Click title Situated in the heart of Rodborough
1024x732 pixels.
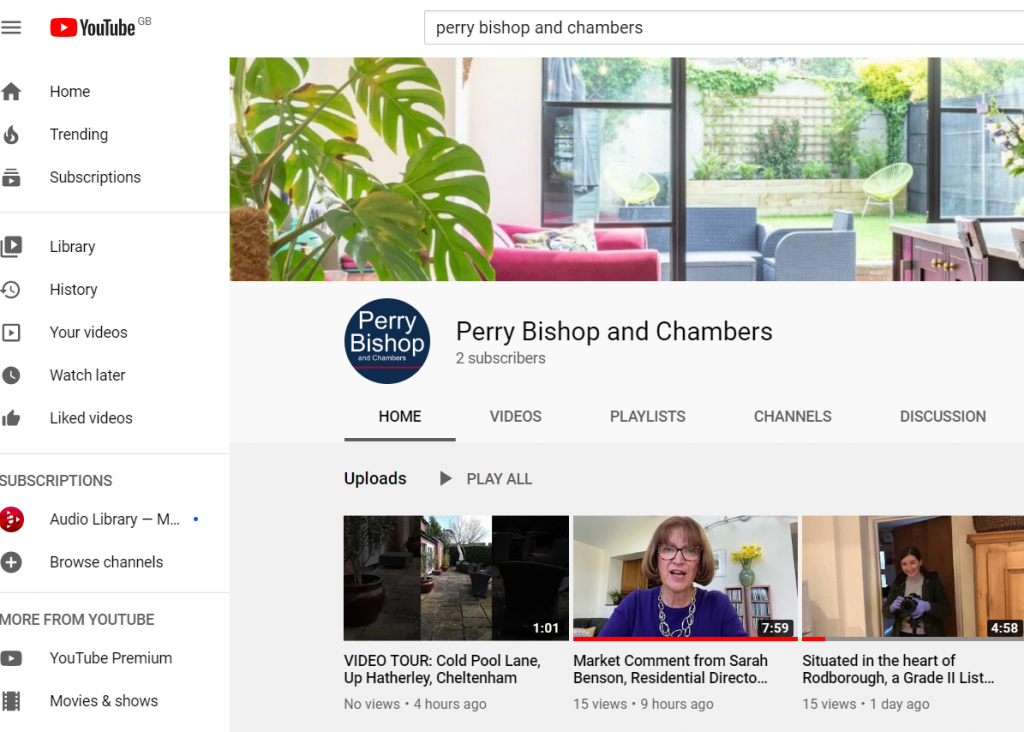(898, 669)
